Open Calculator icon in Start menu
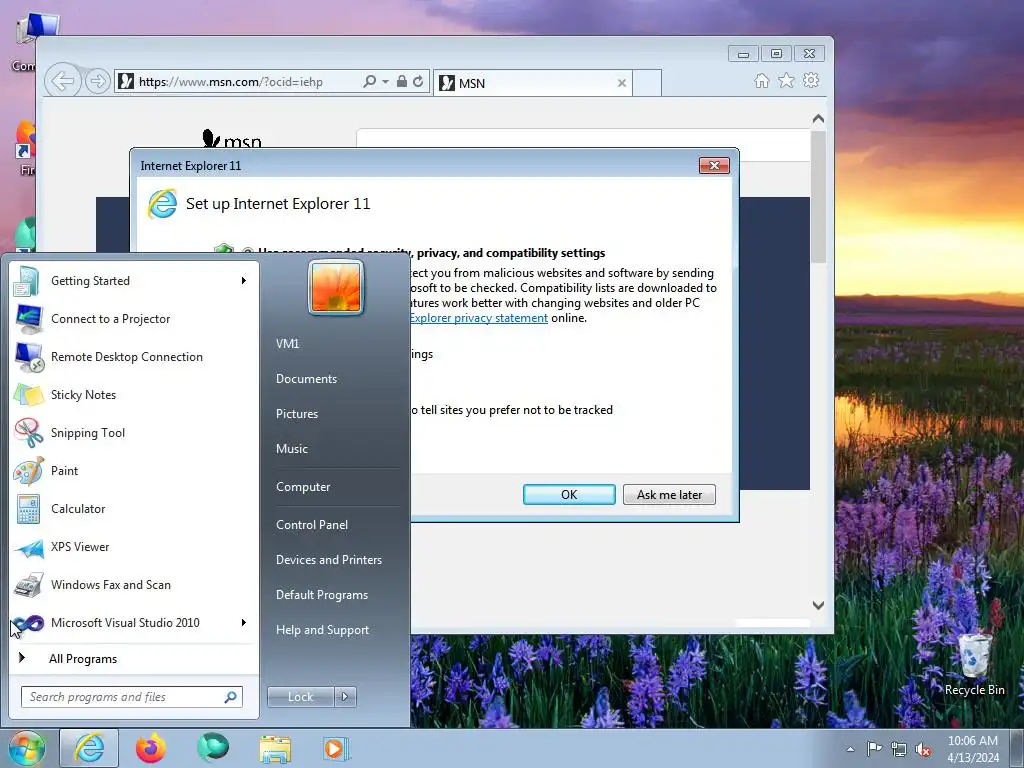Image resolution: width=1024 pixels, height=768 pixels. 28,509
